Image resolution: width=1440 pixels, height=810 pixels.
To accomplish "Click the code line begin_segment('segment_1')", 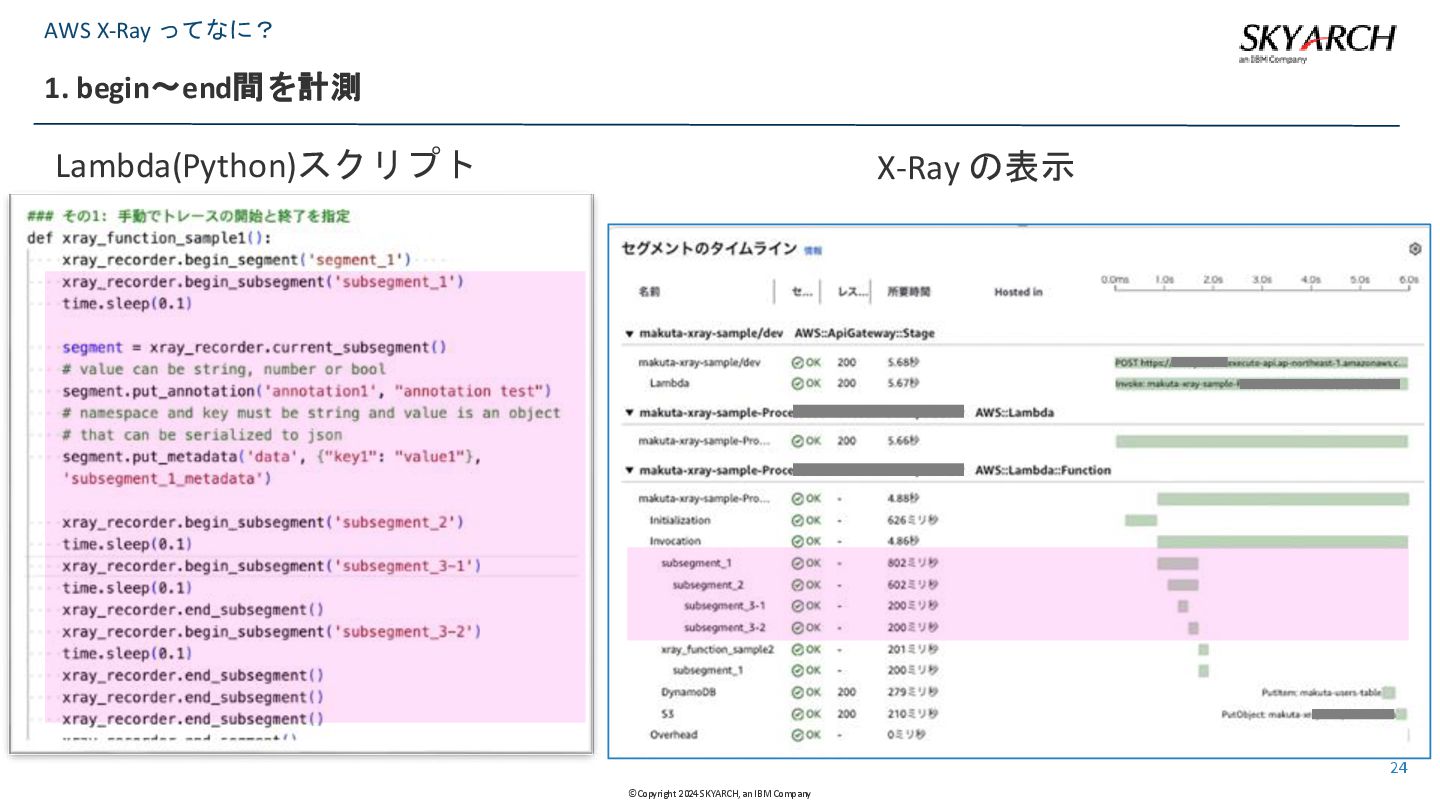I will coord(236,260).
